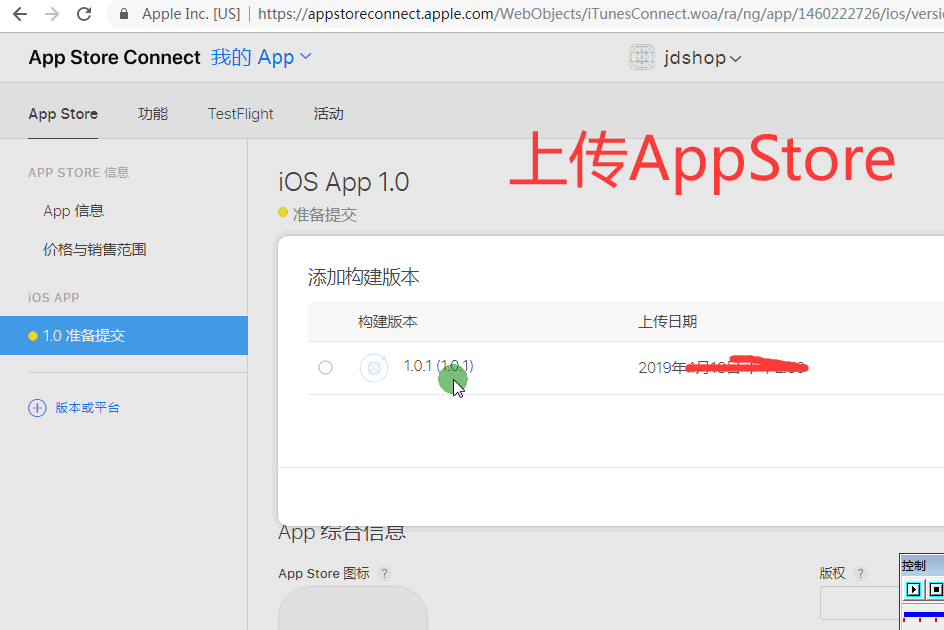This screenshot has height=630, width=944.
Task: Open the 活动 tab
Action: pyautogui.click(x=329, y=114)
